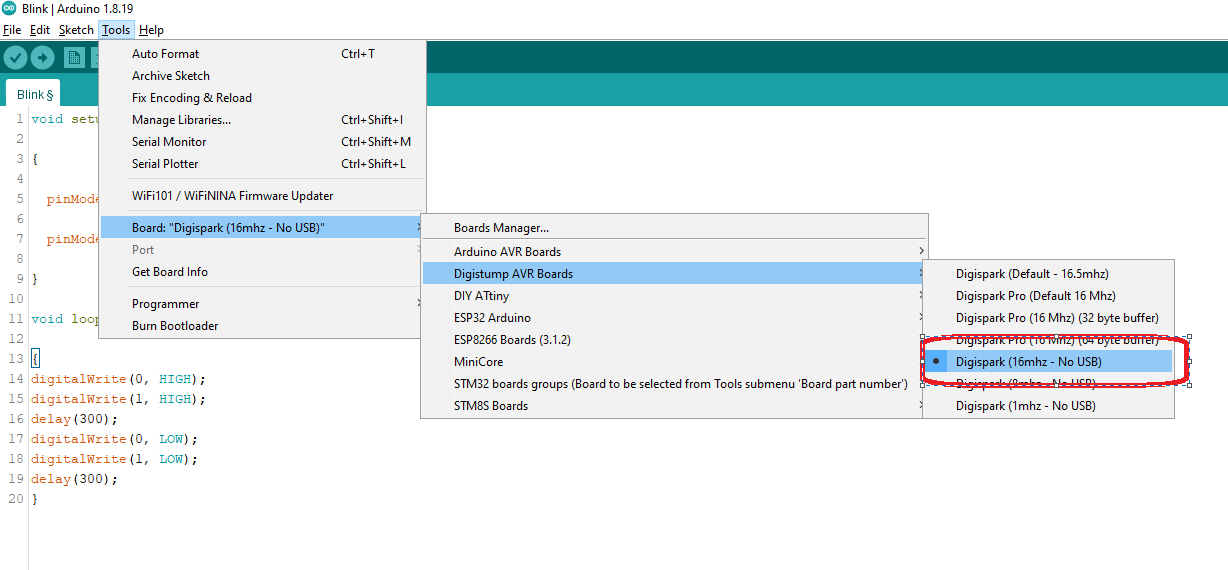Screen dimensions: 1228x570
Task: Click the delay(300); on line 19
Action: [74, 479]
